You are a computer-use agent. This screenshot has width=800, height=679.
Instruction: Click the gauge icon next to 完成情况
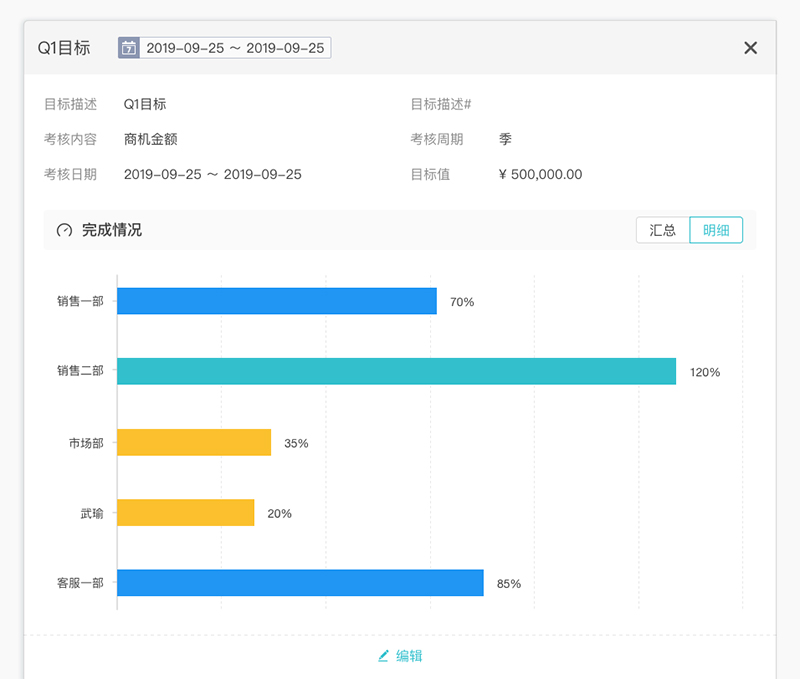(65, 230)
